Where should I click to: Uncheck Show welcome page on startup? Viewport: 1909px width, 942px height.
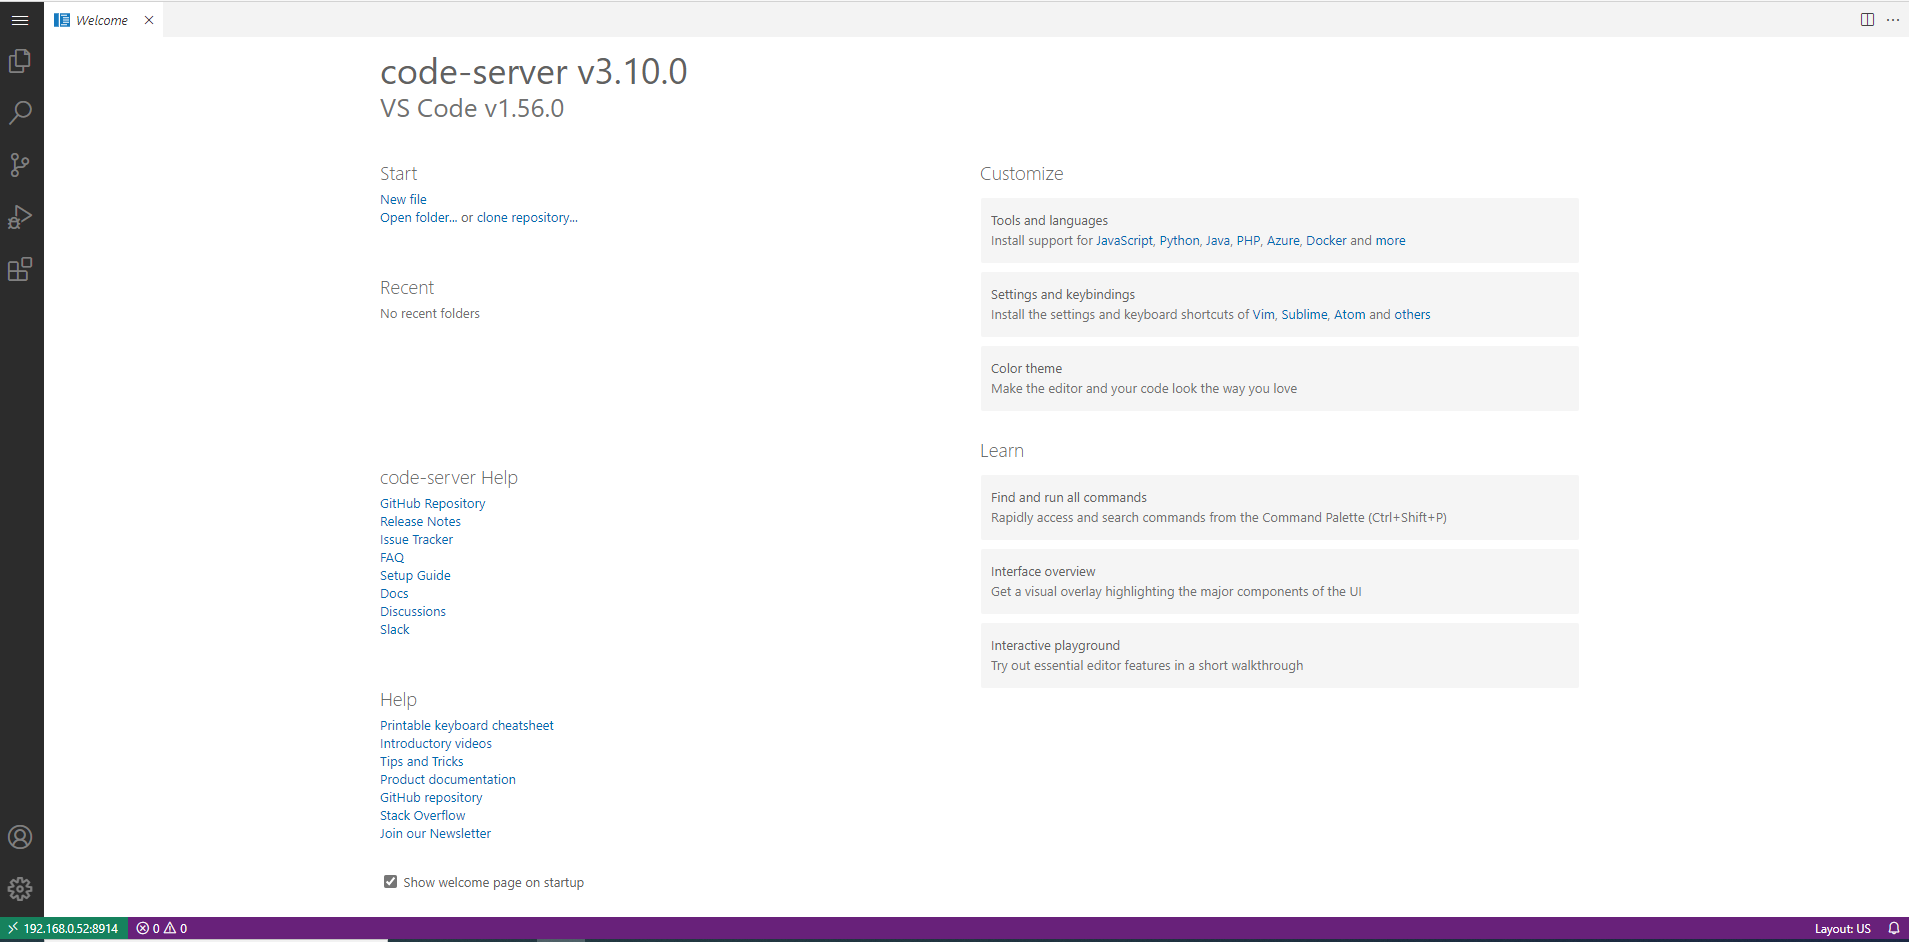pyautogui.click(x=390, y=881)
